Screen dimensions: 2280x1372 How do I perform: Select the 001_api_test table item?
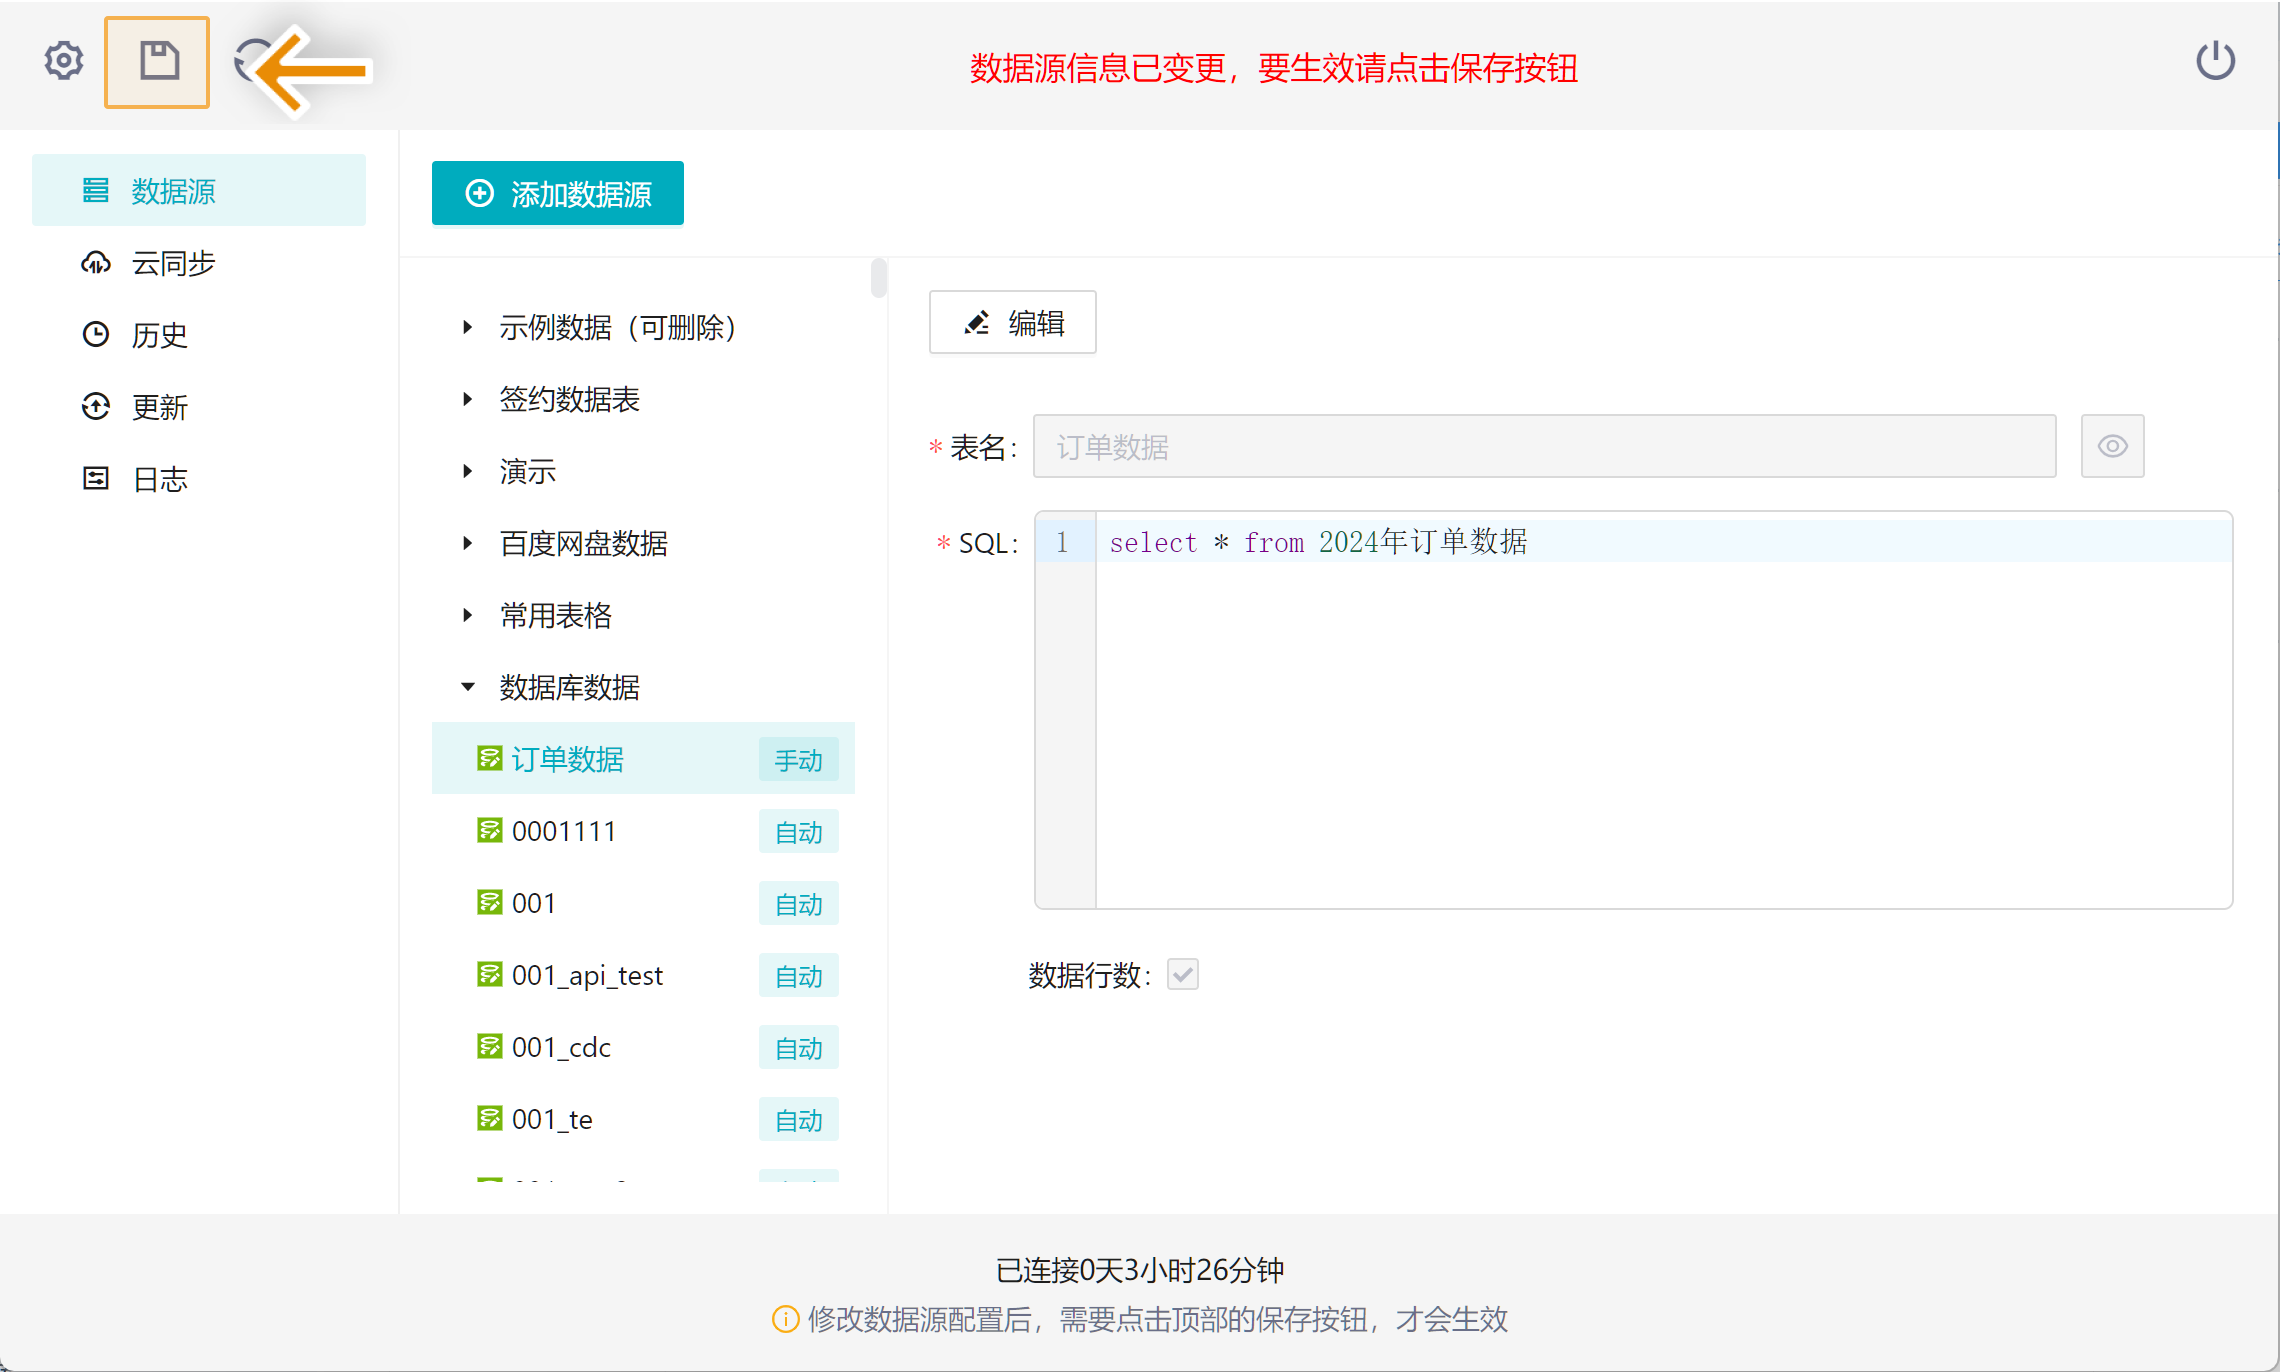(643, 975)
